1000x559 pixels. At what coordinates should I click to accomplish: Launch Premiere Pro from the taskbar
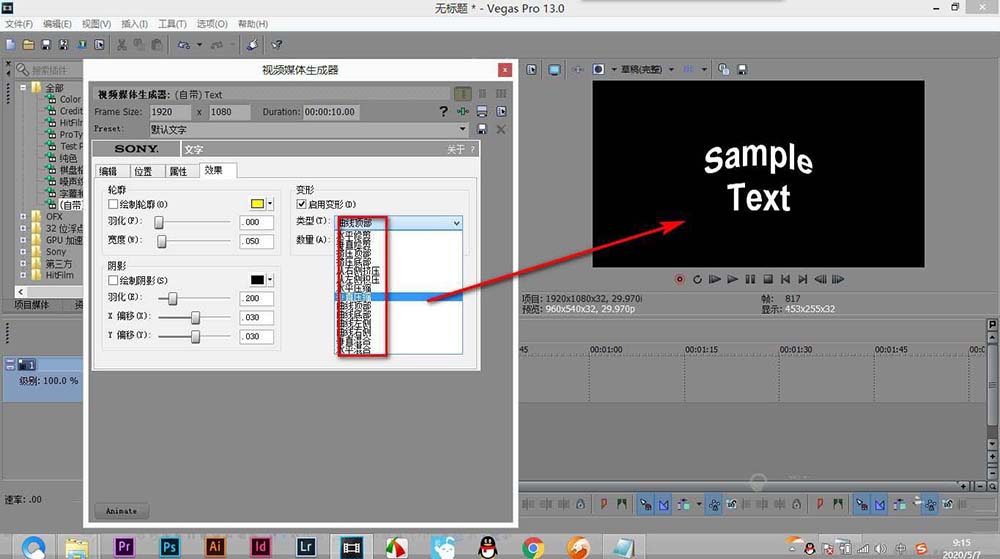[x=125, y=546]
